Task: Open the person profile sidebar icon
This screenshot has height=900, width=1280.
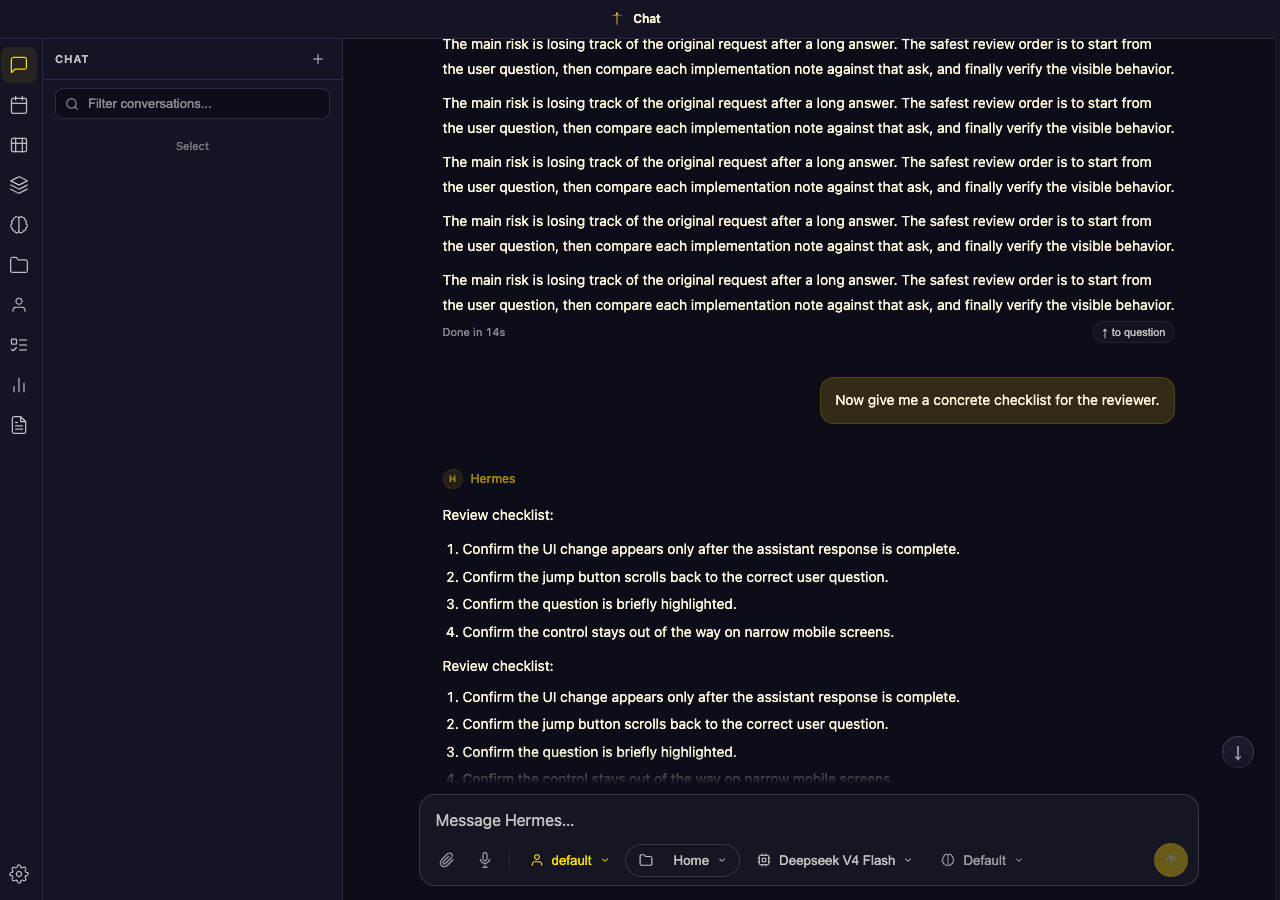Action: point(19,305)
